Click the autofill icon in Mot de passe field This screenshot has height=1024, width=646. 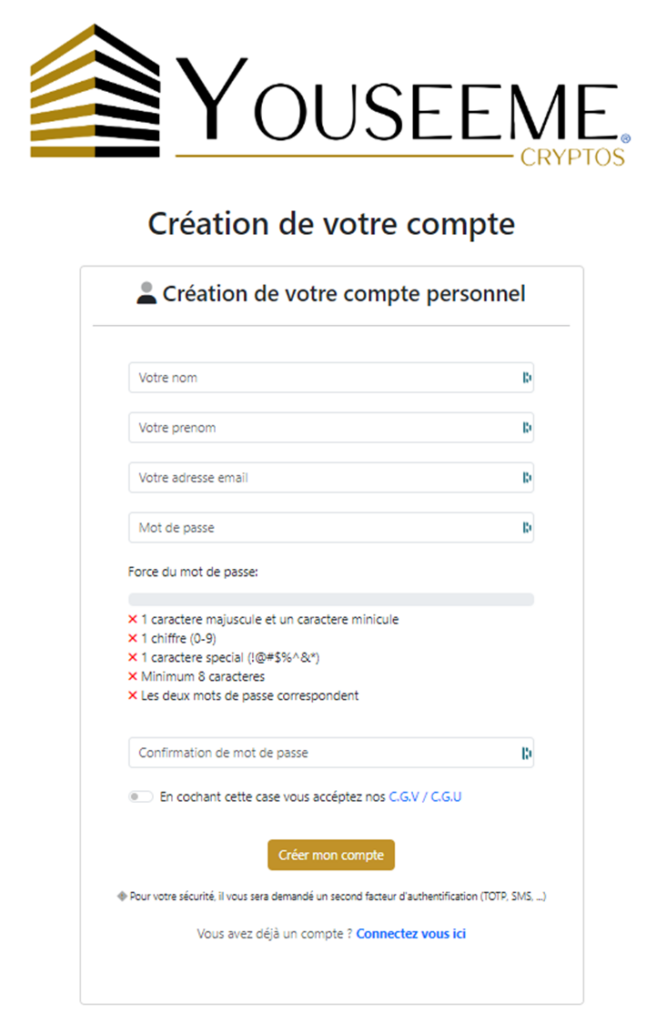pyautogui.click(x=526, y=528)
